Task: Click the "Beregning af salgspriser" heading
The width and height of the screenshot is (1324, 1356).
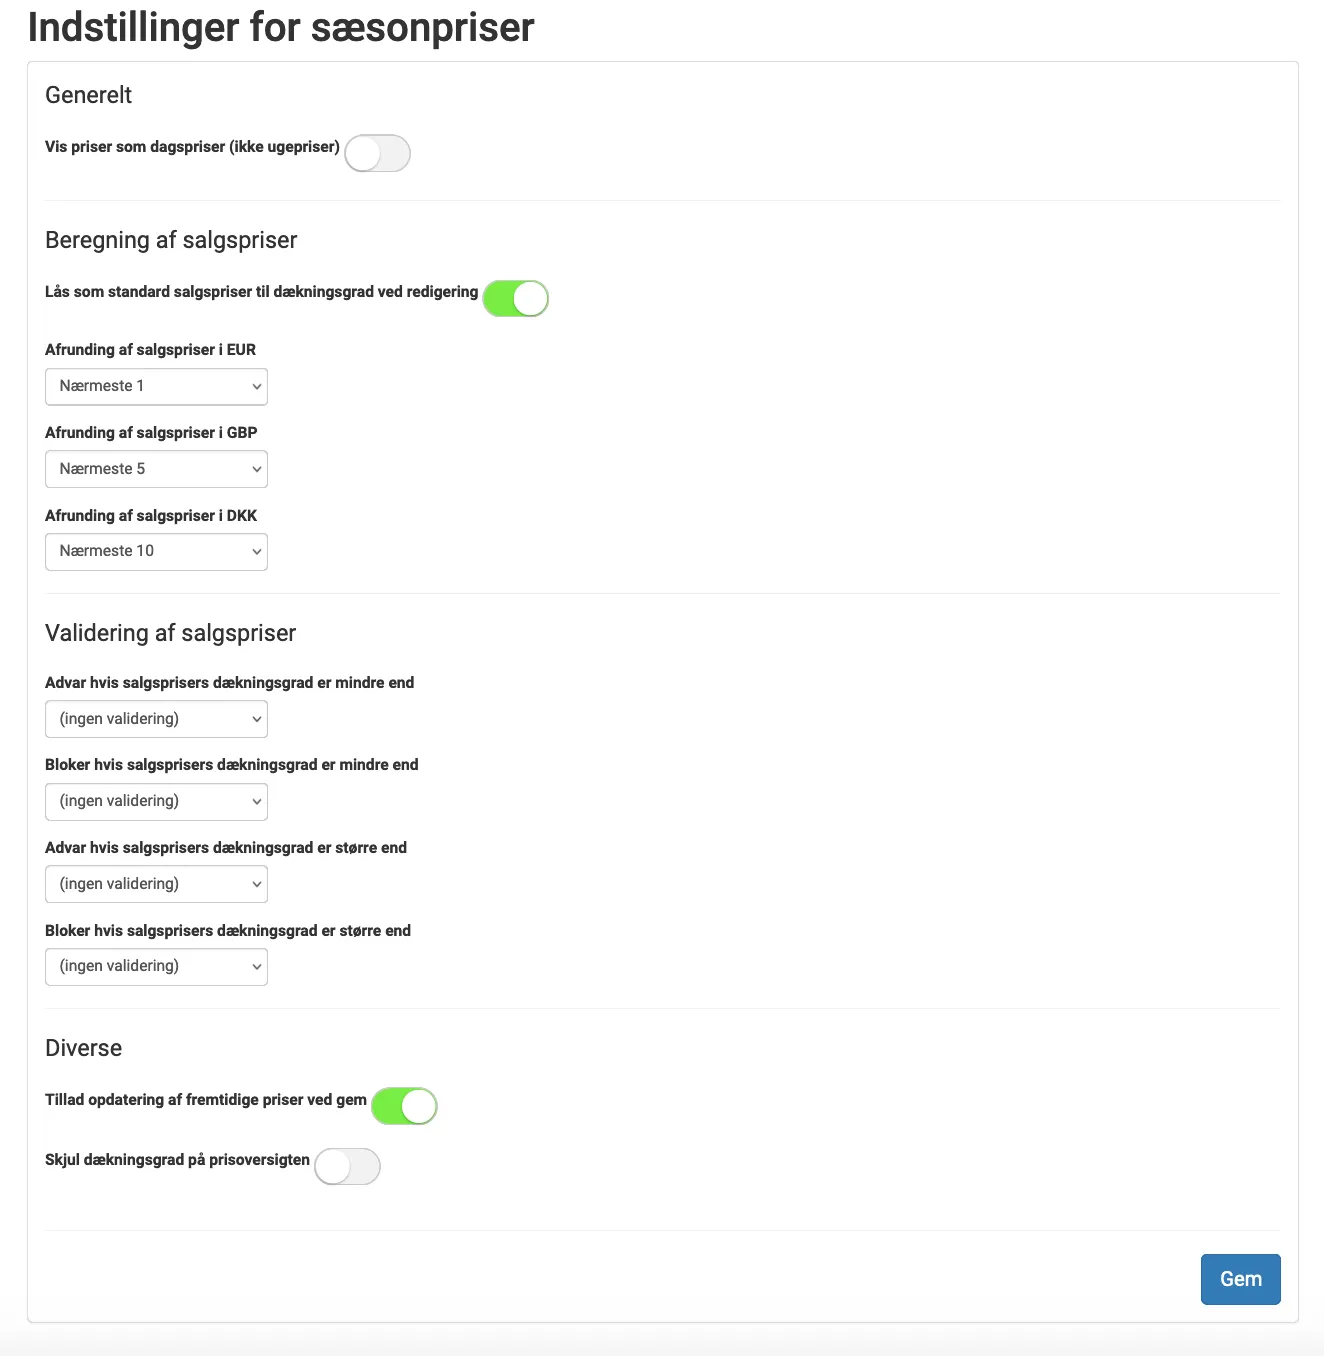Action: pos(170,240)
